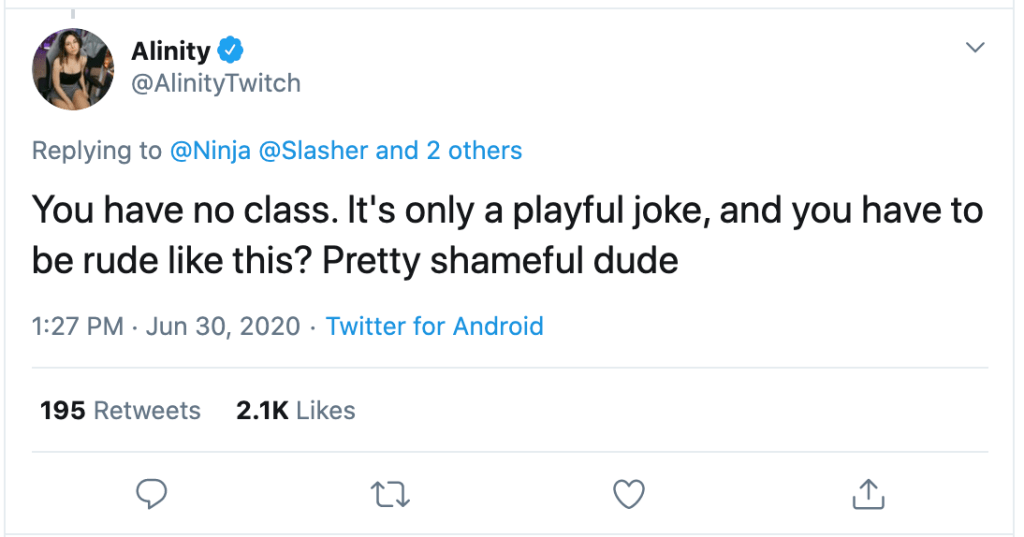Image resolution: width=1024 pixels, height=537 pixels.
Task: Retweet this tweet using the retweet icon
Action: 388,492
